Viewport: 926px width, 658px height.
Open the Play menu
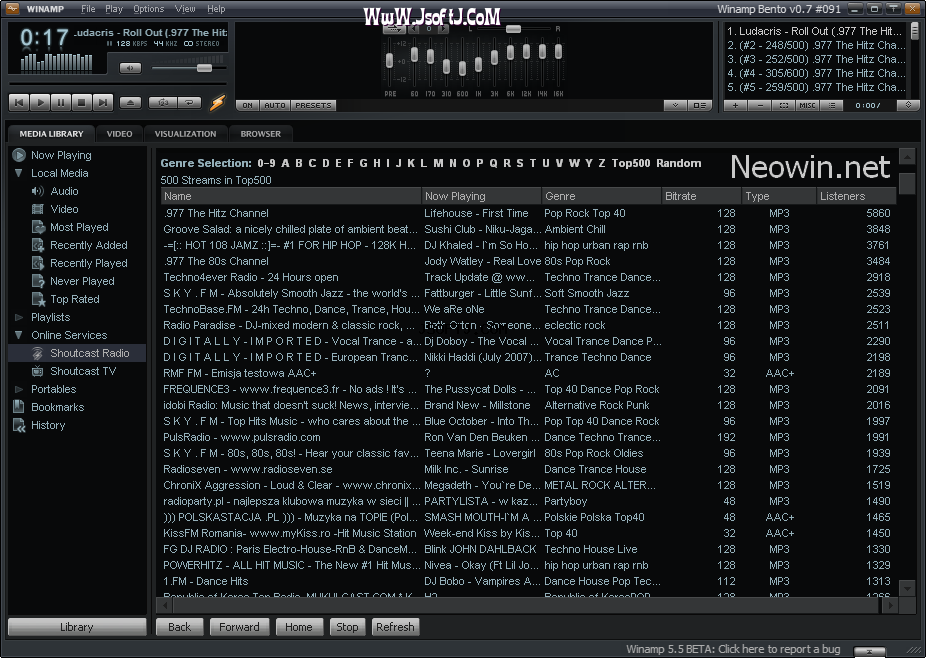114,9
